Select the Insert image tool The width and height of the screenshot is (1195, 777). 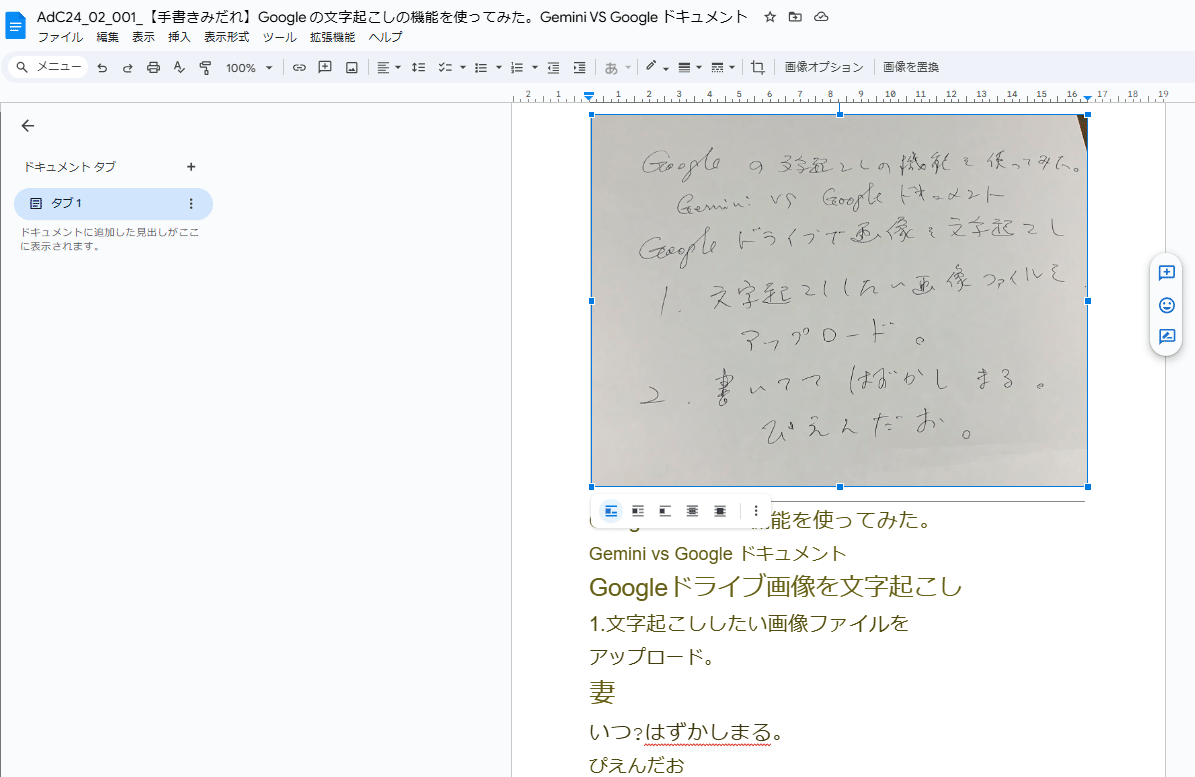point(351,67)
